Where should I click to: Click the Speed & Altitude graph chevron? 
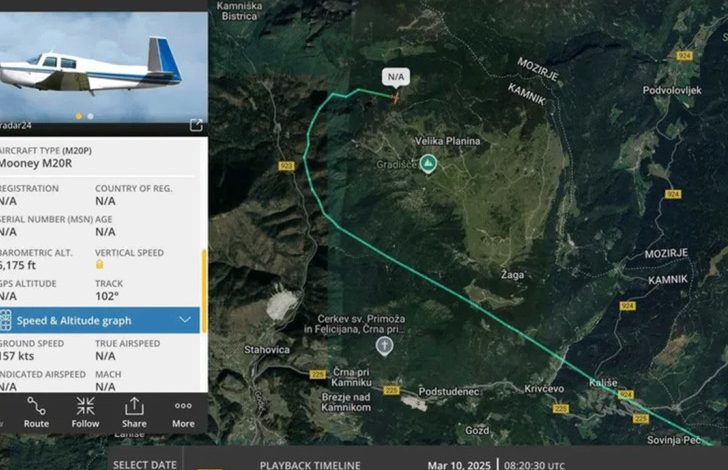(x=185, y=320)
